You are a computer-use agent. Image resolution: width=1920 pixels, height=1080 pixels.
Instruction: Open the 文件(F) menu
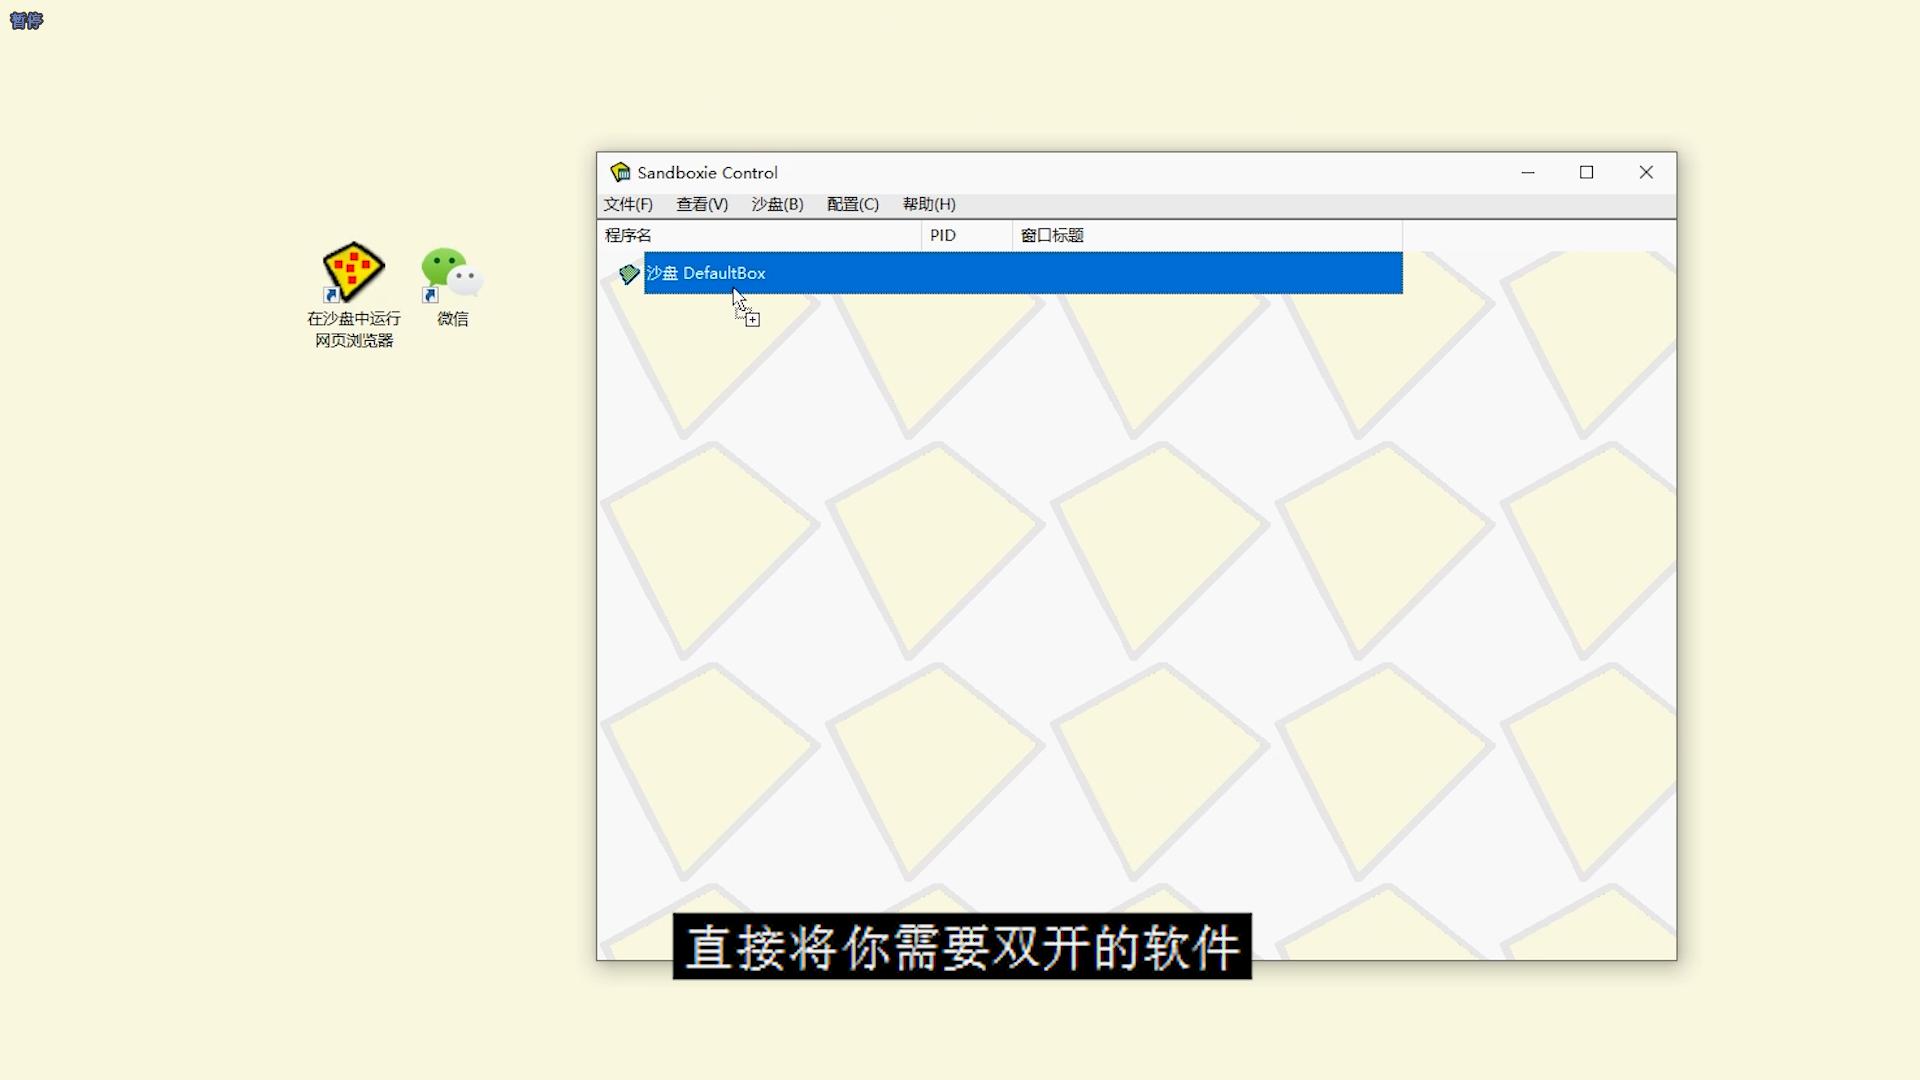click(x=627, y=204)
